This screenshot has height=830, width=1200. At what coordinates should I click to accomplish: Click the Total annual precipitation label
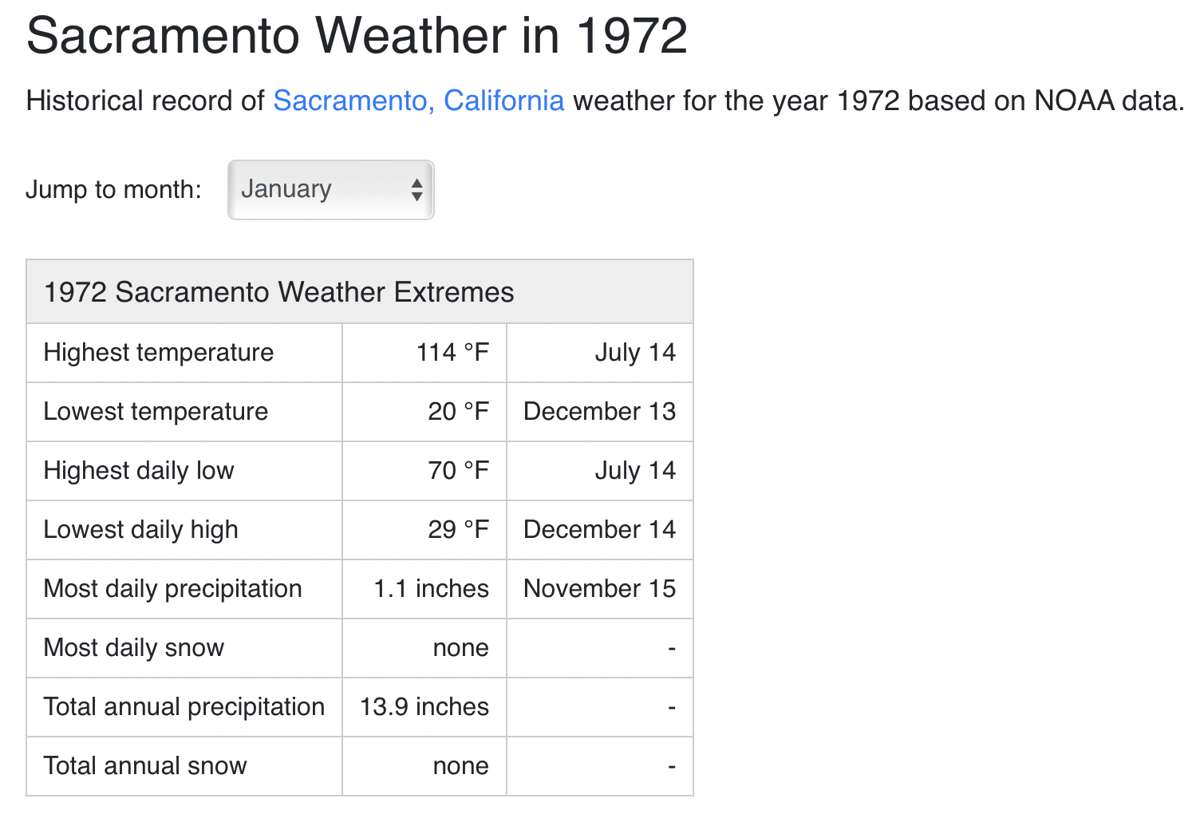point(184,706)
